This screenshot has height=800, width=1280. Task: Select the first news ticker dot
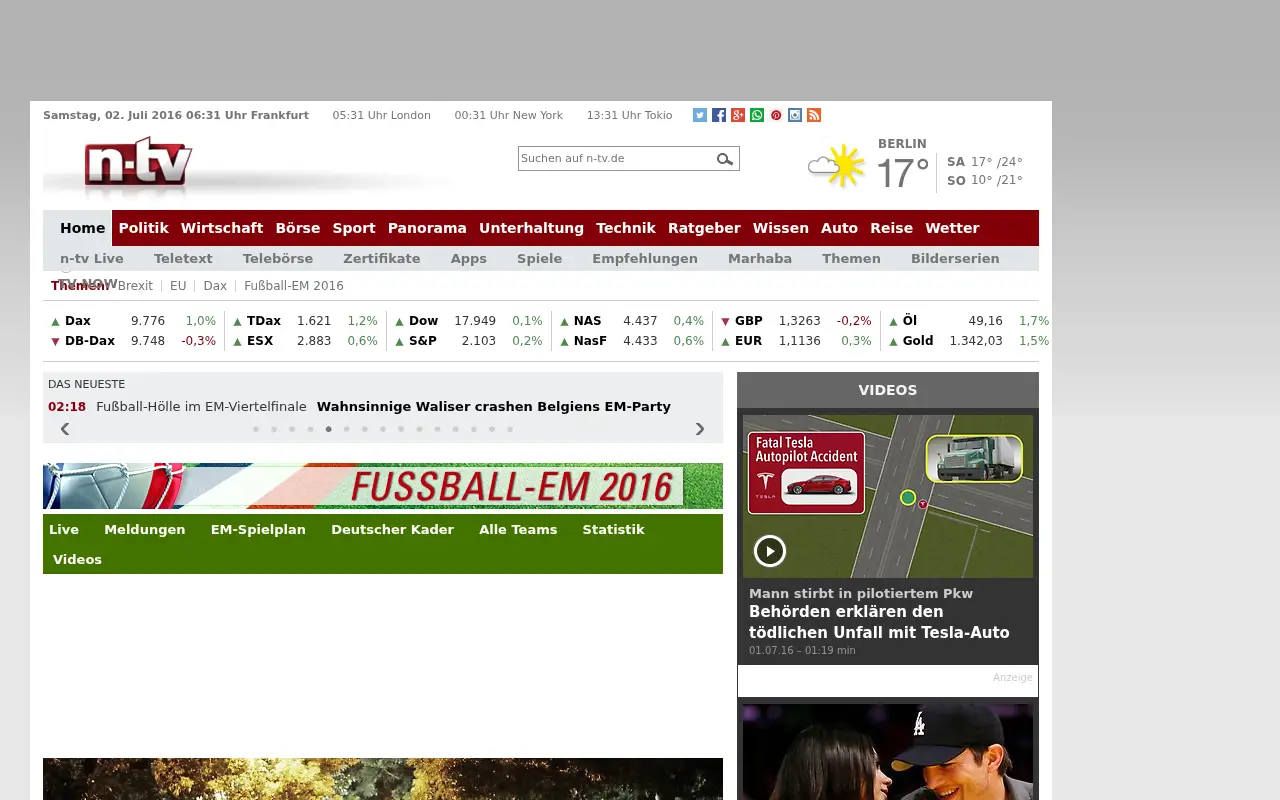[x=256, y=429]
